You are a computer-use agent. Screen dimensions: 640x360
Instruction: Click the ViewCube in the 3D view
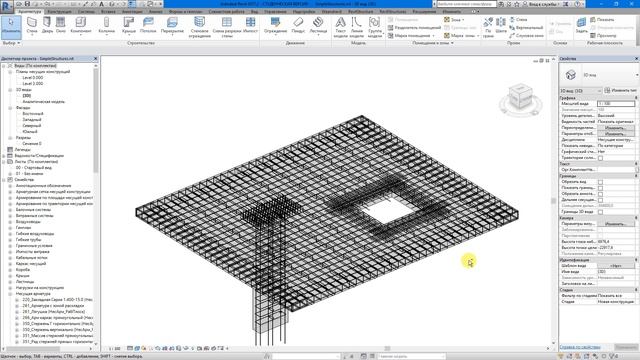(x=520, y=98)
